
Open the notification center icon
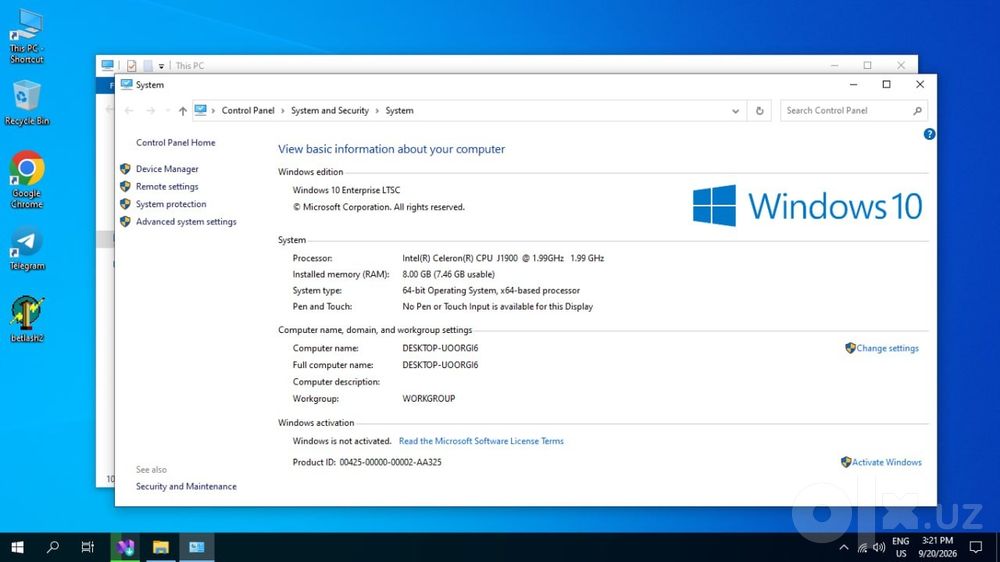tap(976, 547)
